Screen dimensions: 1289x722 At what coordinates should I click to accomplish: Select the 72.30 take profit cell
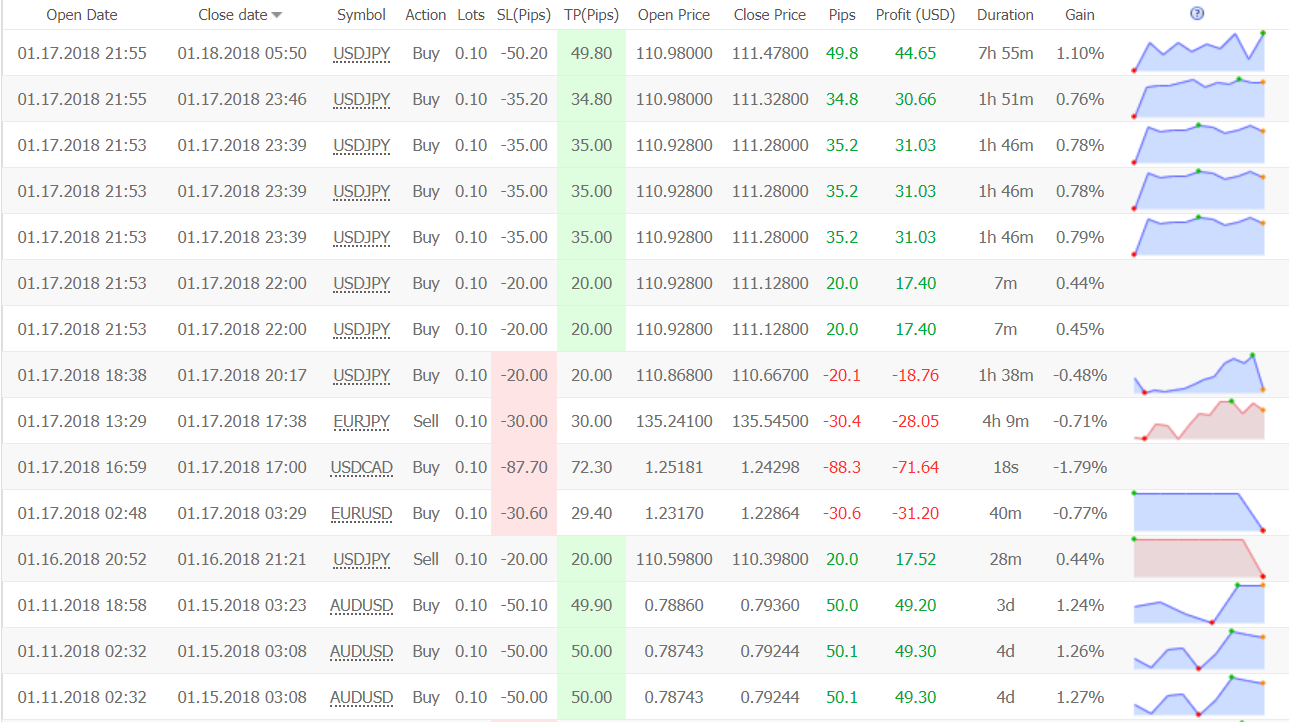(x=591, y=468)
